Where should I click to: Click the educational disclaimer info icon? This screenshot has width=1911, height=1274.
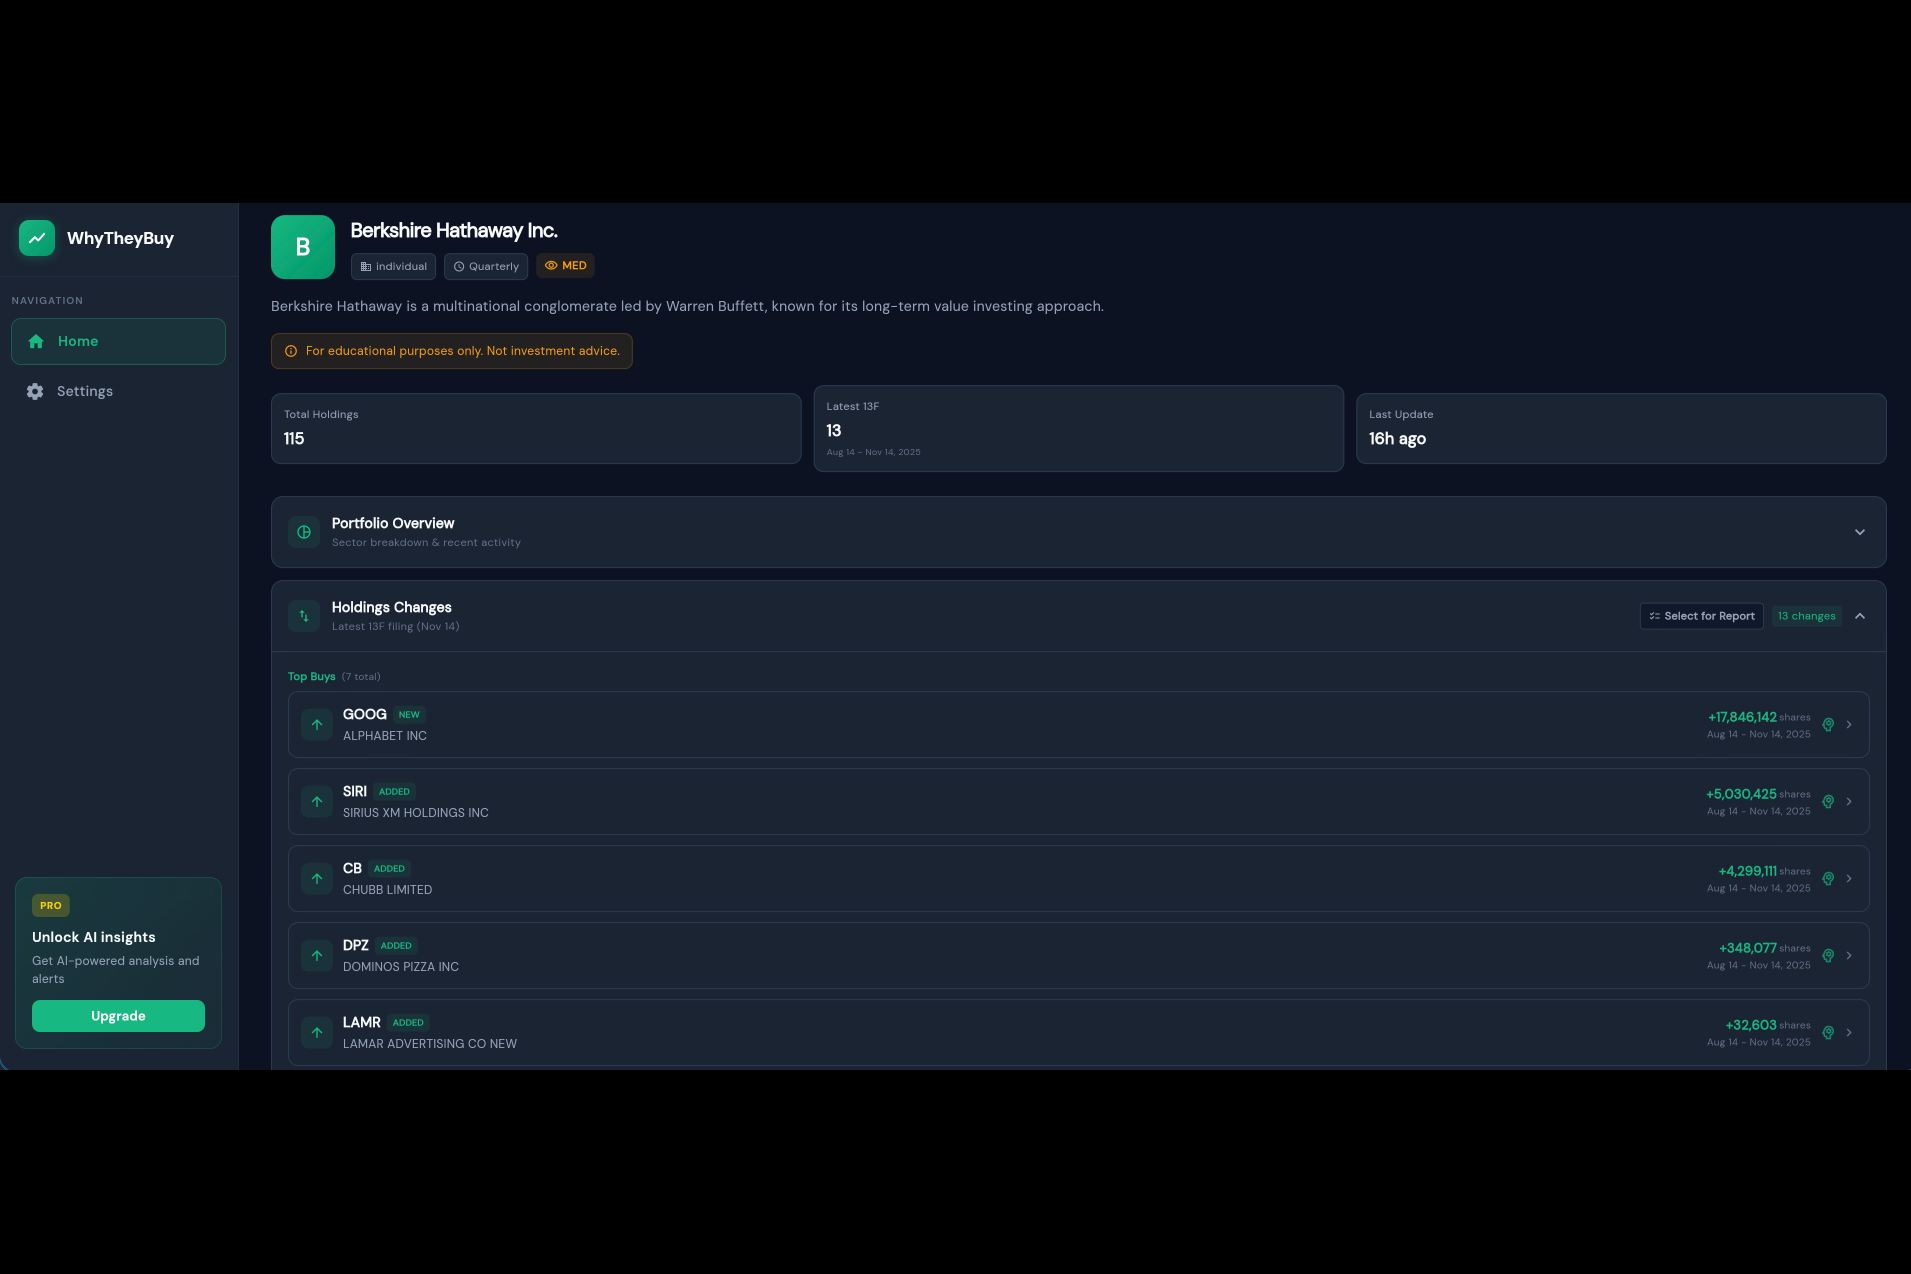pyautogui.click(x=291, y=351)
